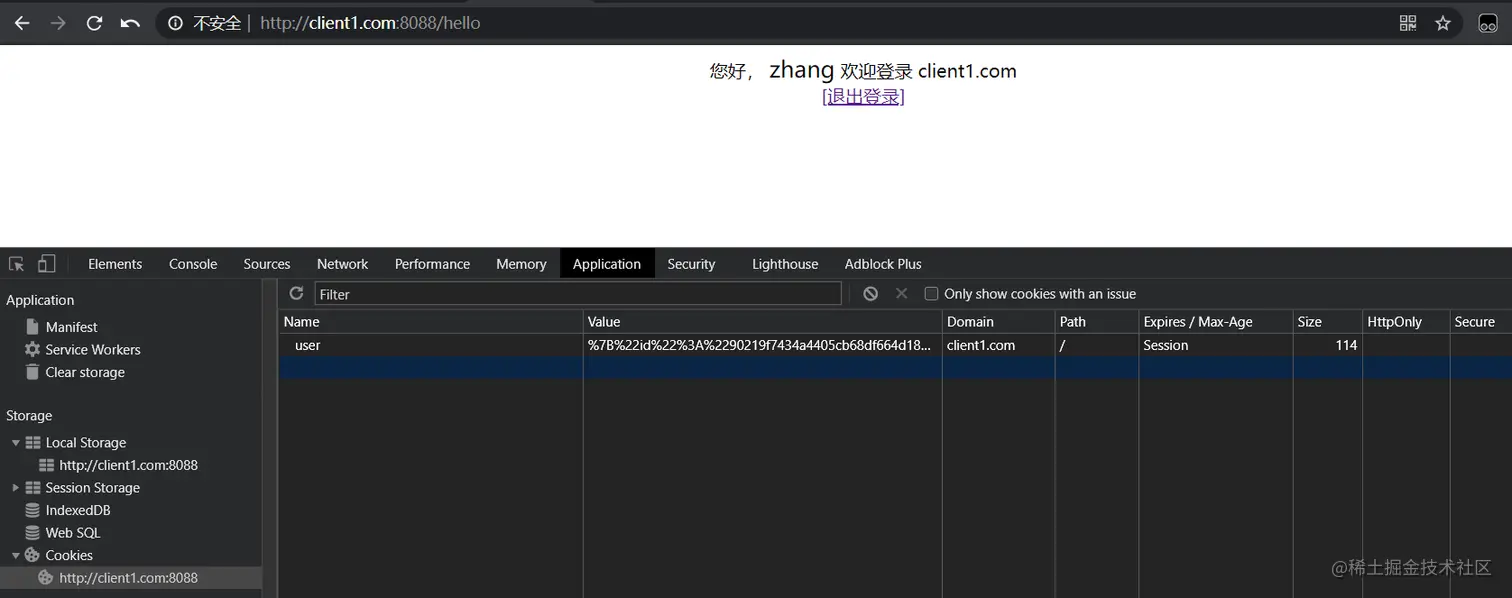Open Service Workers in sidebar
Screen dimensions: 1512x598
click(x=93, y=350)
